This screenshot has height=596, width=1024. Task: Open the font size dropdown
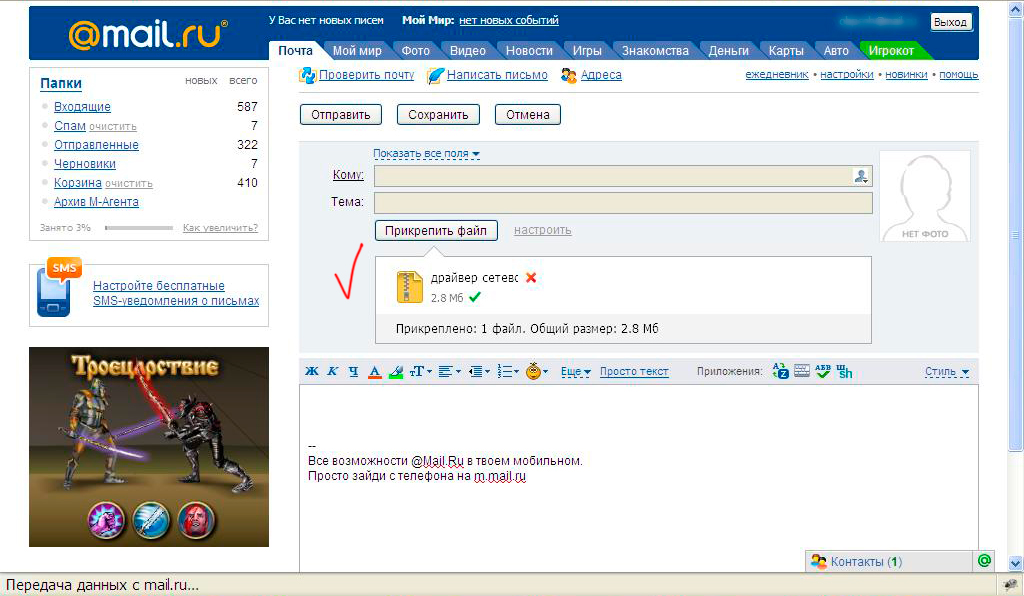[421, 371]
